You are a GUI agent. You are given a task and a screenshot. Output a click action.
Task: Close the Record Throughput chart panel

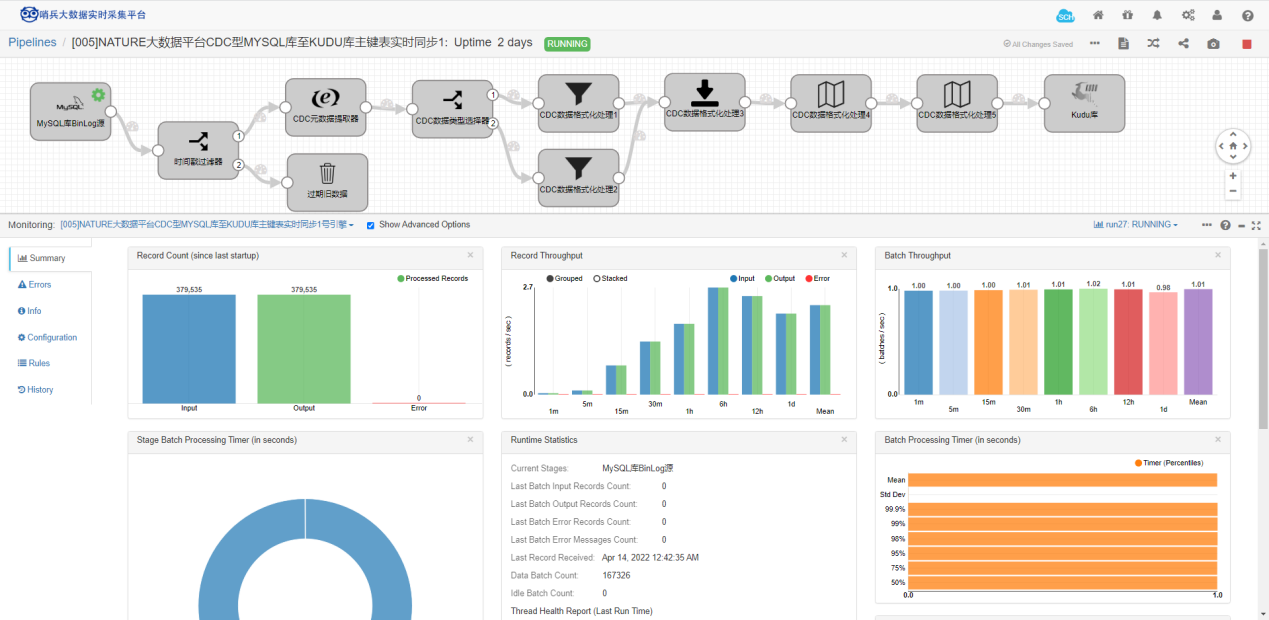(845, 256)
